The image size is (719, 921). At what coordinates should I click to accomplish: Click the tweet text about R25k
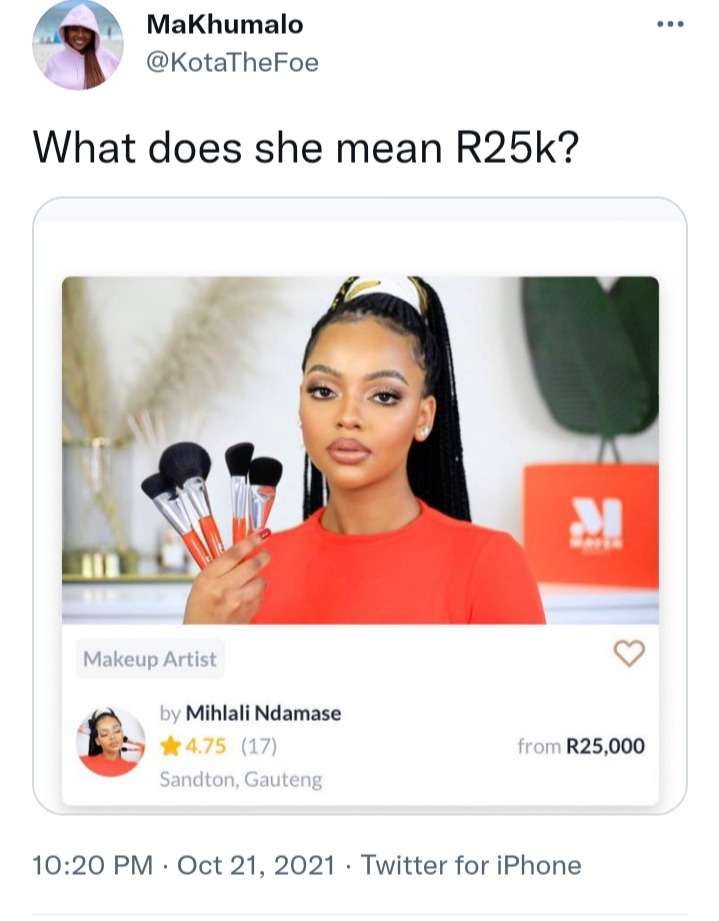(306, 148)
